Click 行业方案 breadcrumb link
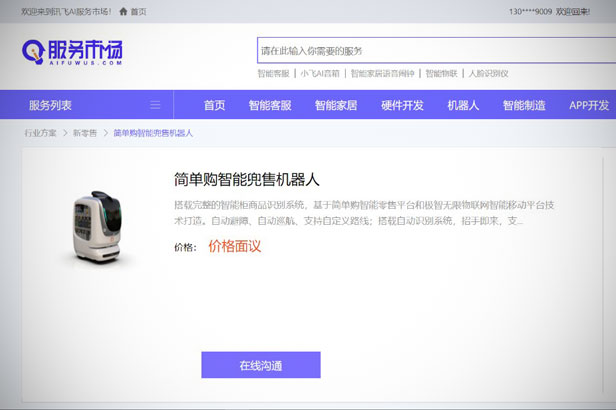The width and height of the screenshot is (616, 410). coord(40,133)
